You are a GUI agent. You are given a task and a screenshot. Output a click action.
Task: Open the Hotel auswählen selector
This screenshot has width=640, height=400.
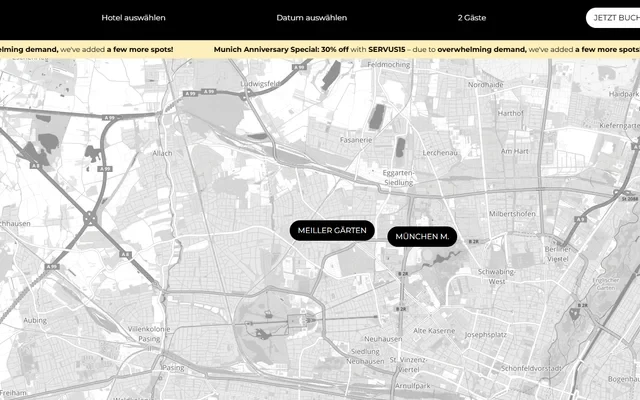click(x=133, y=18)
